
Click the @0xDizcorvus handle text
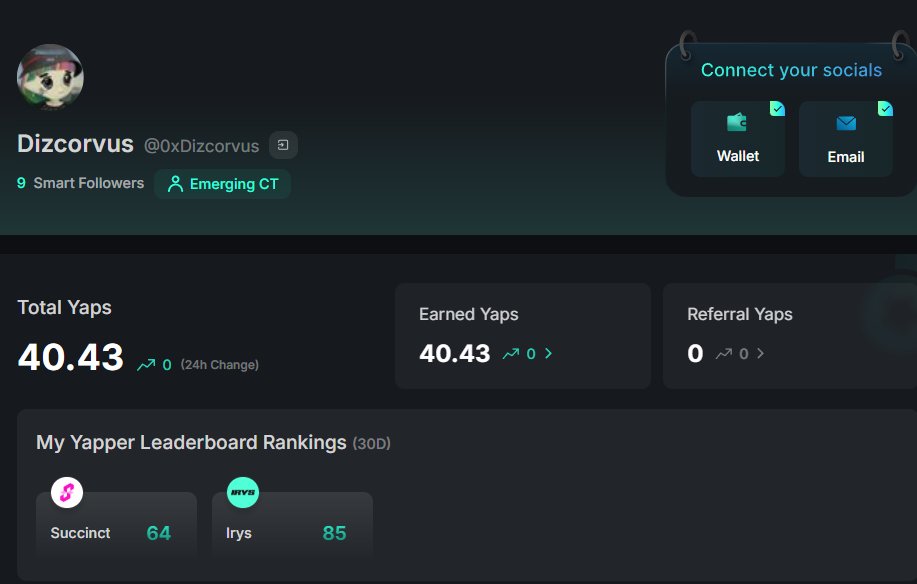pyautogui.click(x=202, y=146)
